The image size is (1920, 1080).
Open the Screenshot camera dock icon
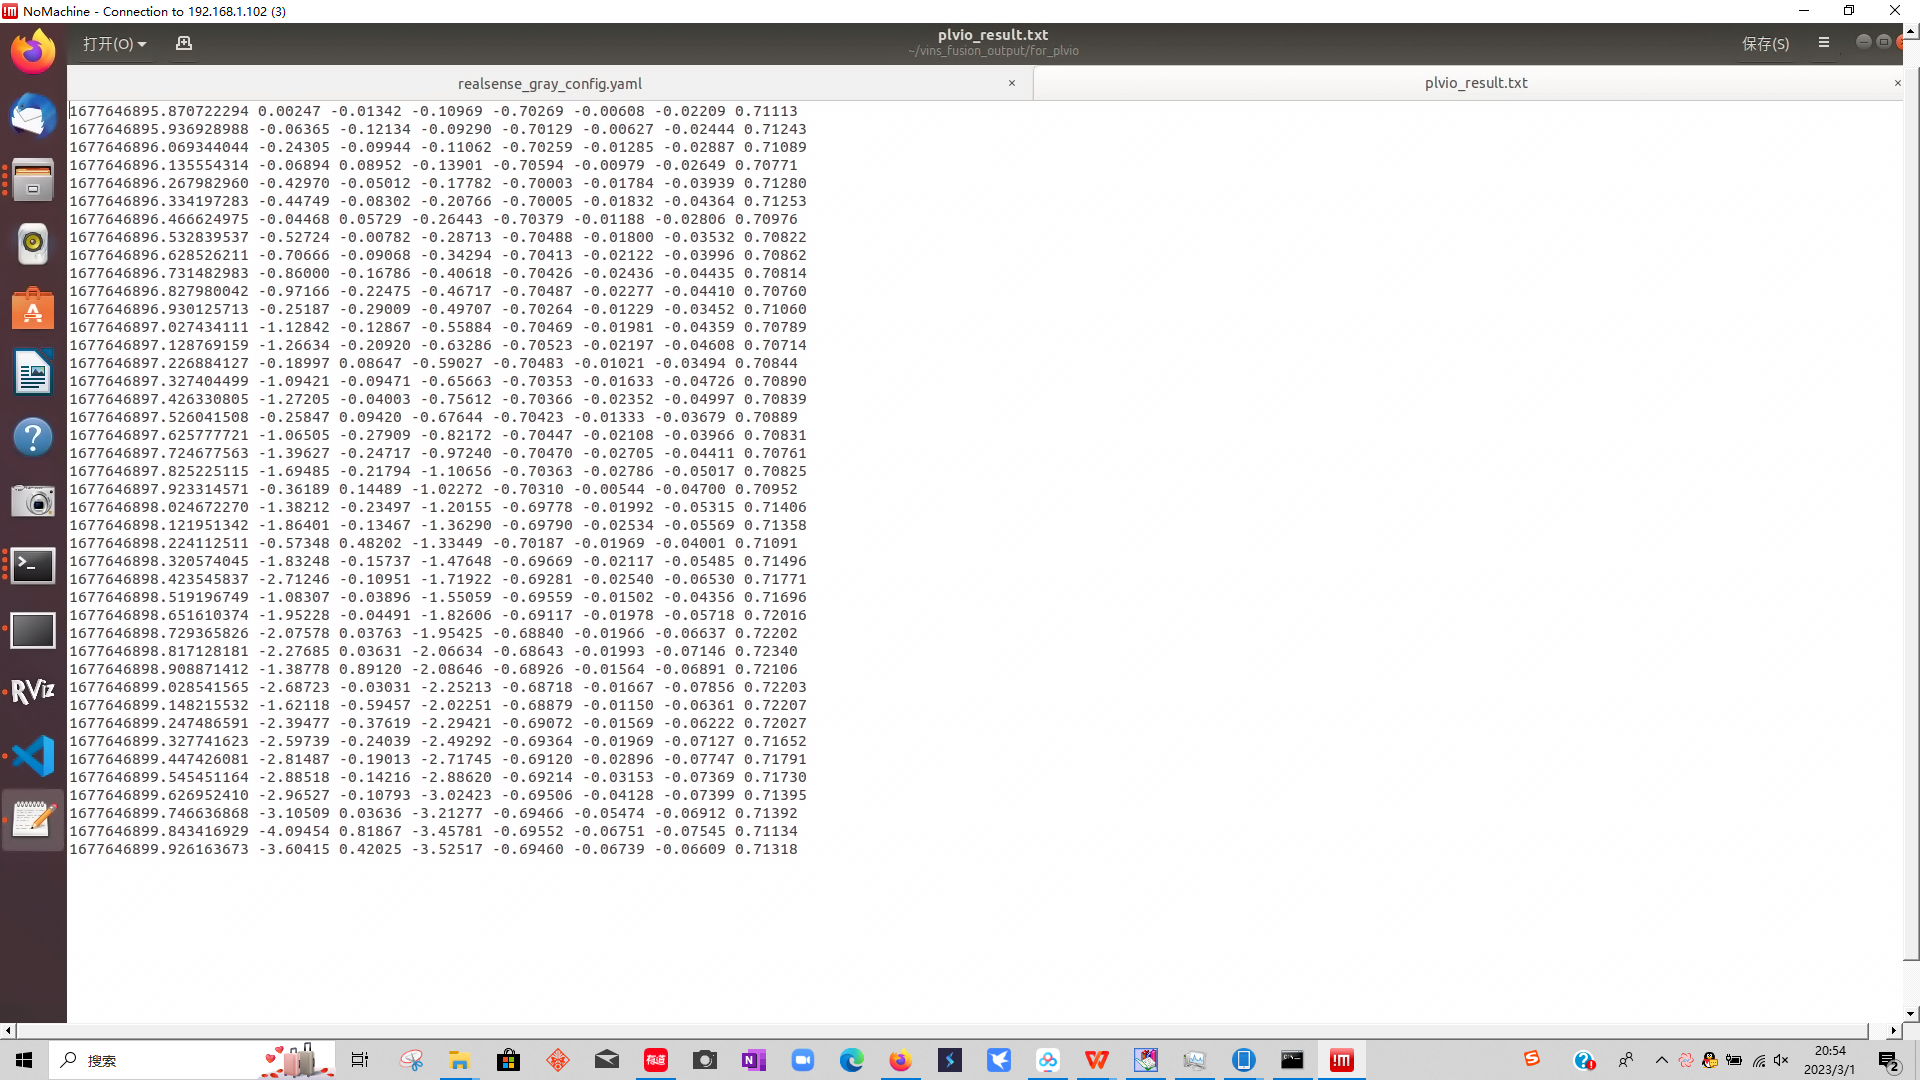point(33,501)
